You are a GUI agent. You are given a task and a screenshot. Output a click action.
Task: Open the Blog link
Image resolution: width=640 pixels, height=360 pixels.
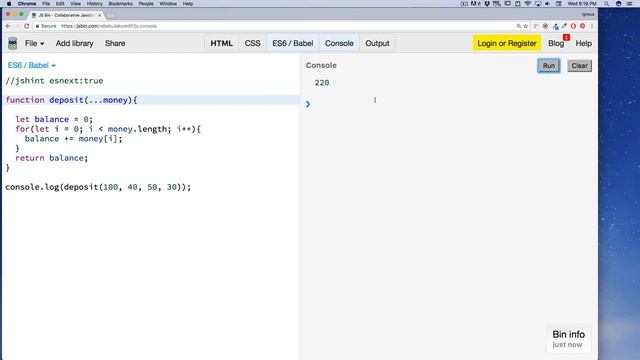556,43
